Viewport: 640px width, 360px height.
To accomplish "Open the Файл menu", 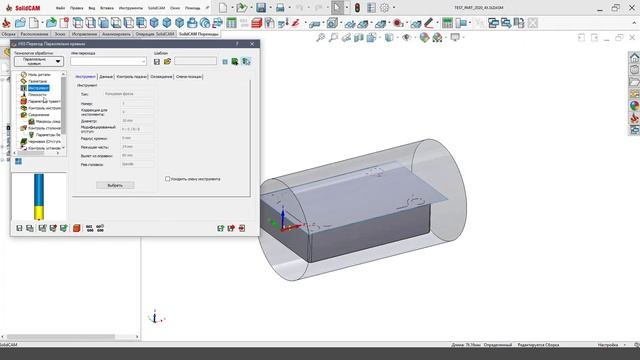I will [60, 8].
